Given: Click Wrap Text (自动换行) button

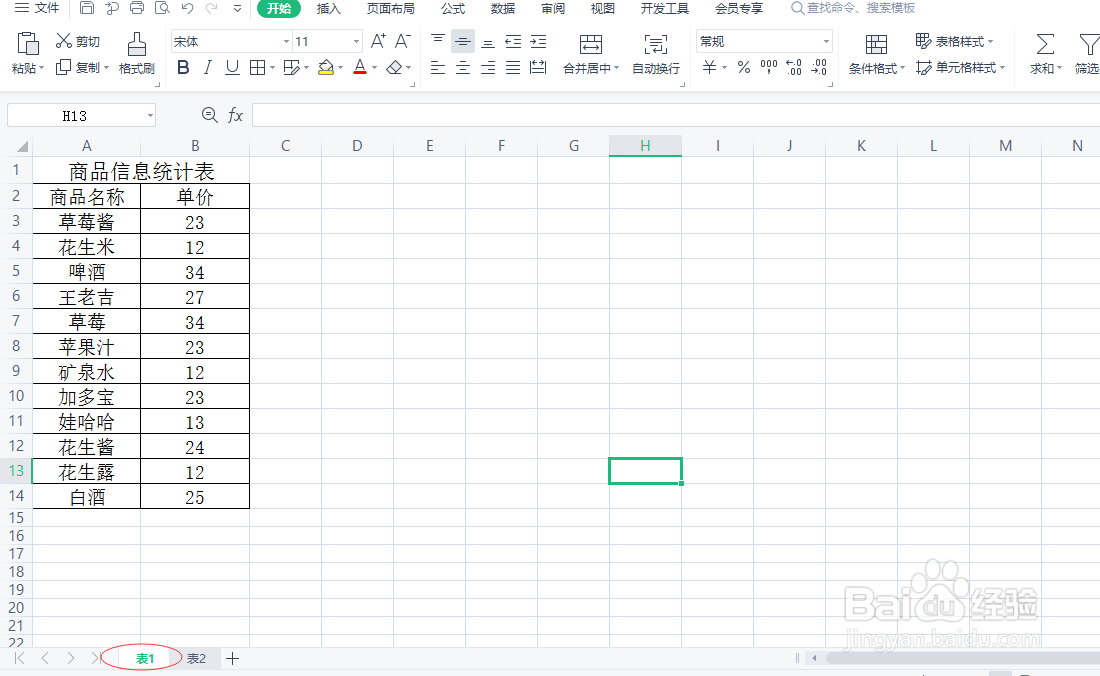Looking at the screenshot, I should pyautogui.click(x=656, y=55).
